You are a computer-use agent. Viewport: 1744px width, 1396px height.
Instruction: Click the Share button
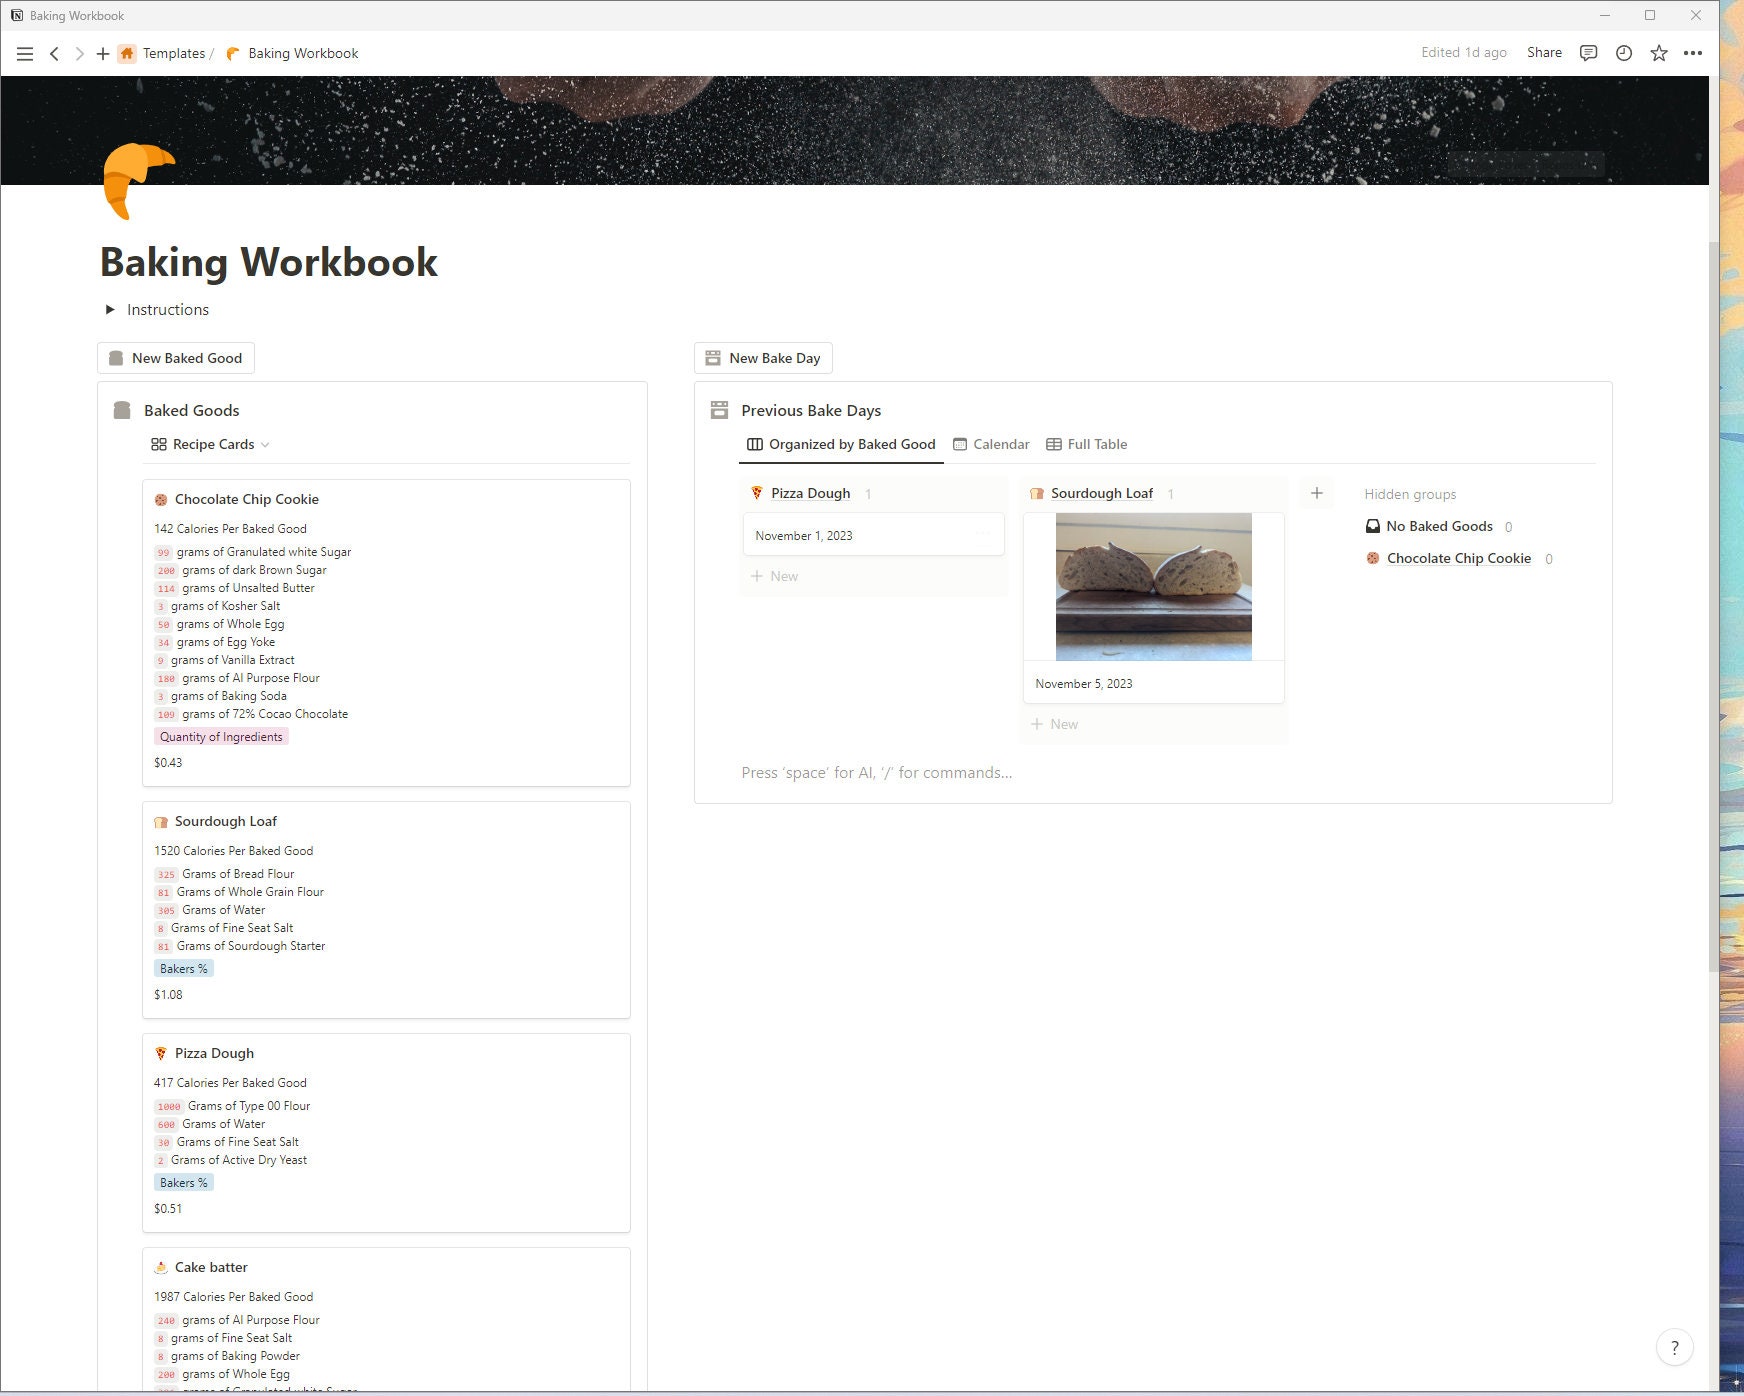click(1544, 53)
